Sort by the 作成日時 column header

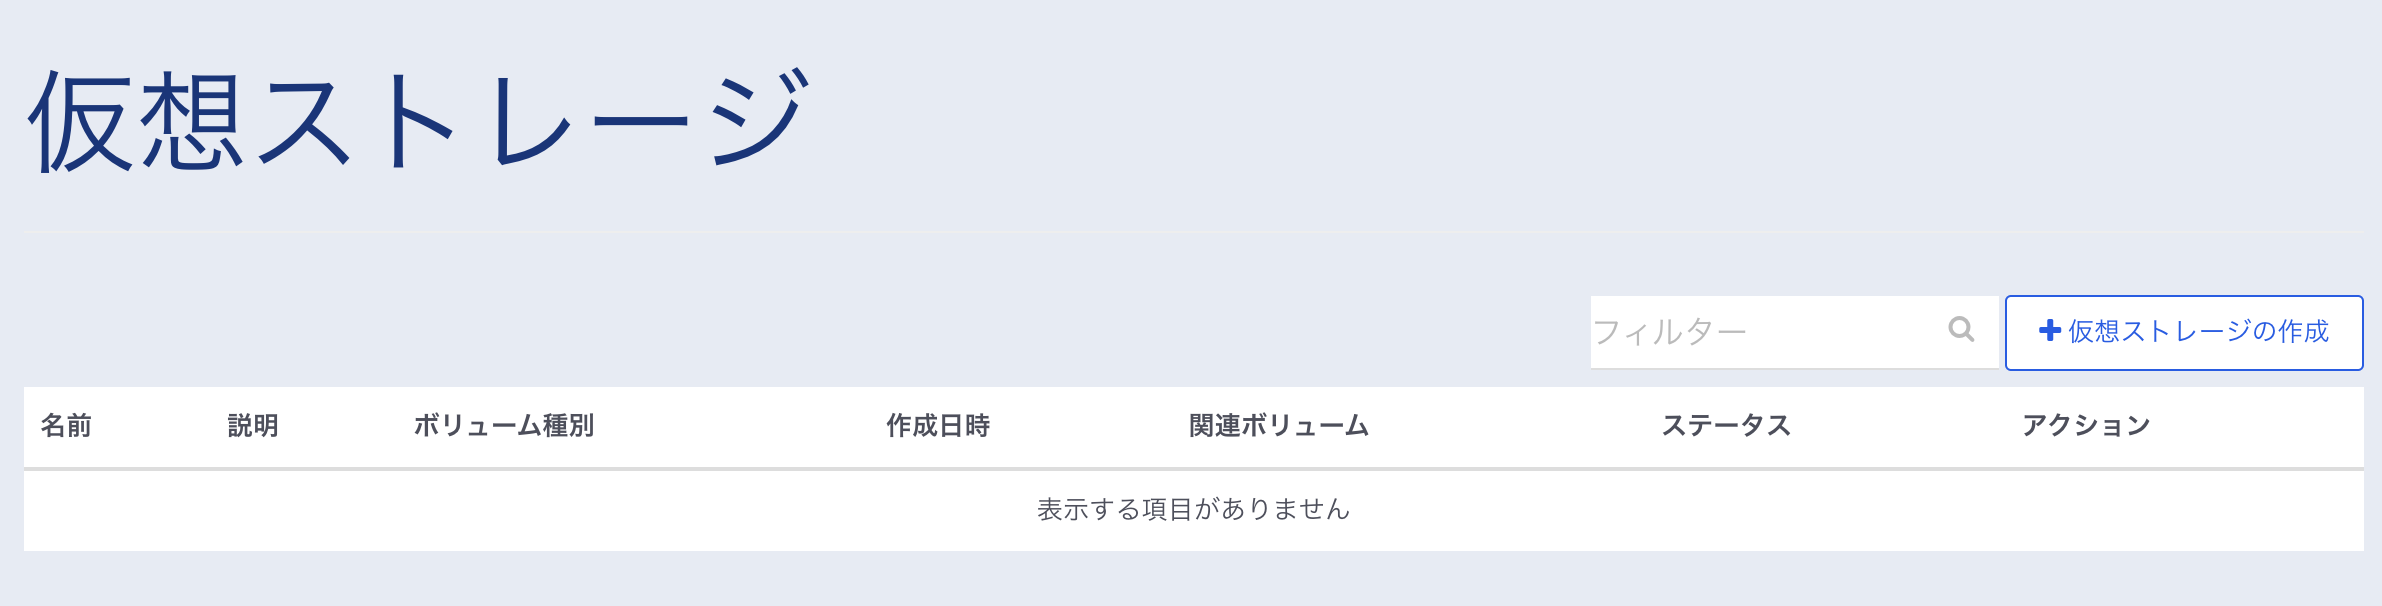click(938, 426)
